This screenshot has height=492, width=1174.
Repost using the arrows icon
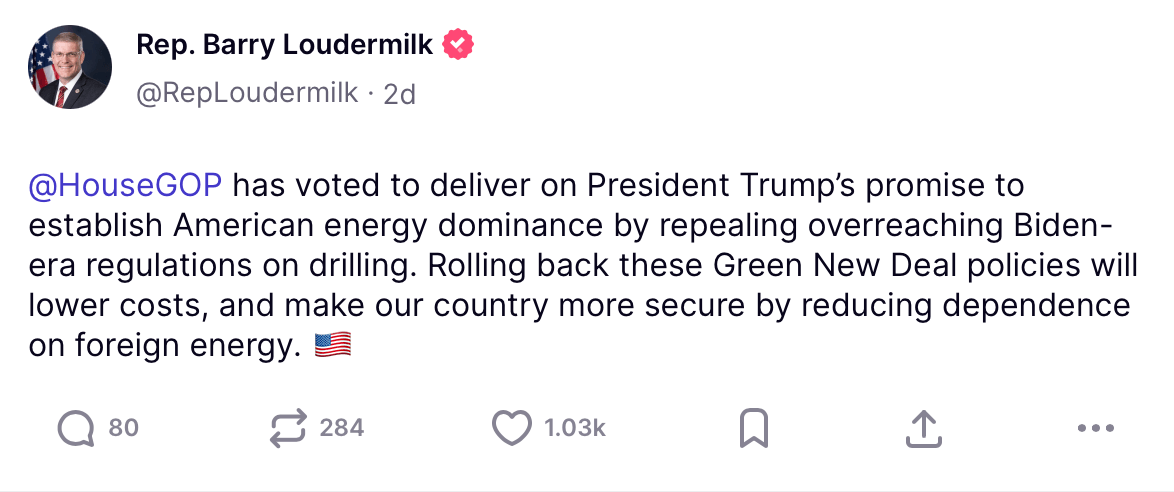(288, 429)
